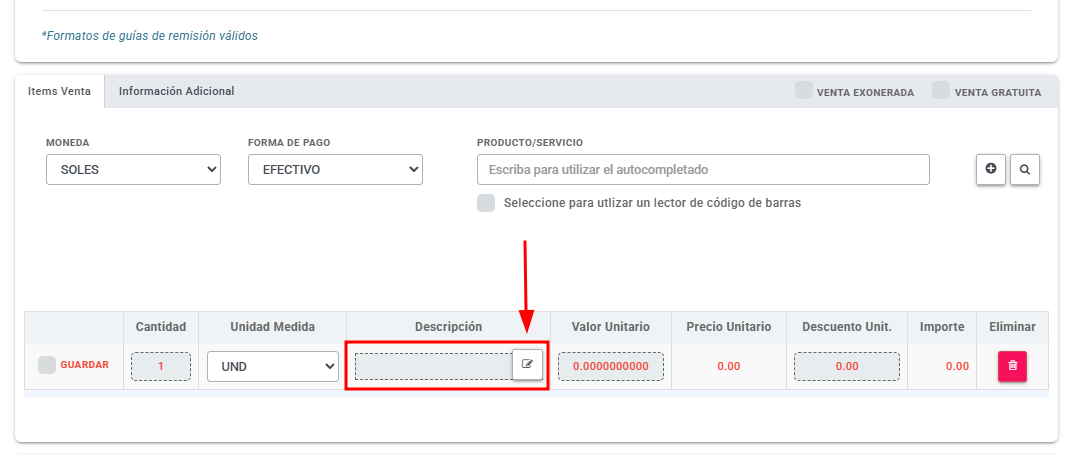Click the Descuento Unit. field 0.00
Screen dimensions: 1074x455
[x=847, y=366]
